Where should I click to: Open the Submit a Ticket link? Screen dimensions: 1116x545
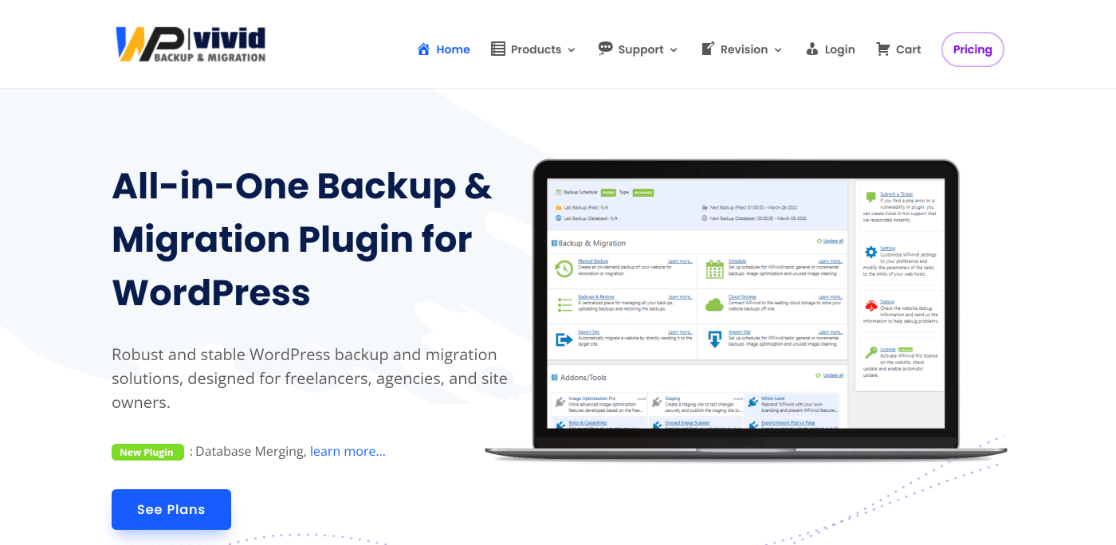point(895,194)
